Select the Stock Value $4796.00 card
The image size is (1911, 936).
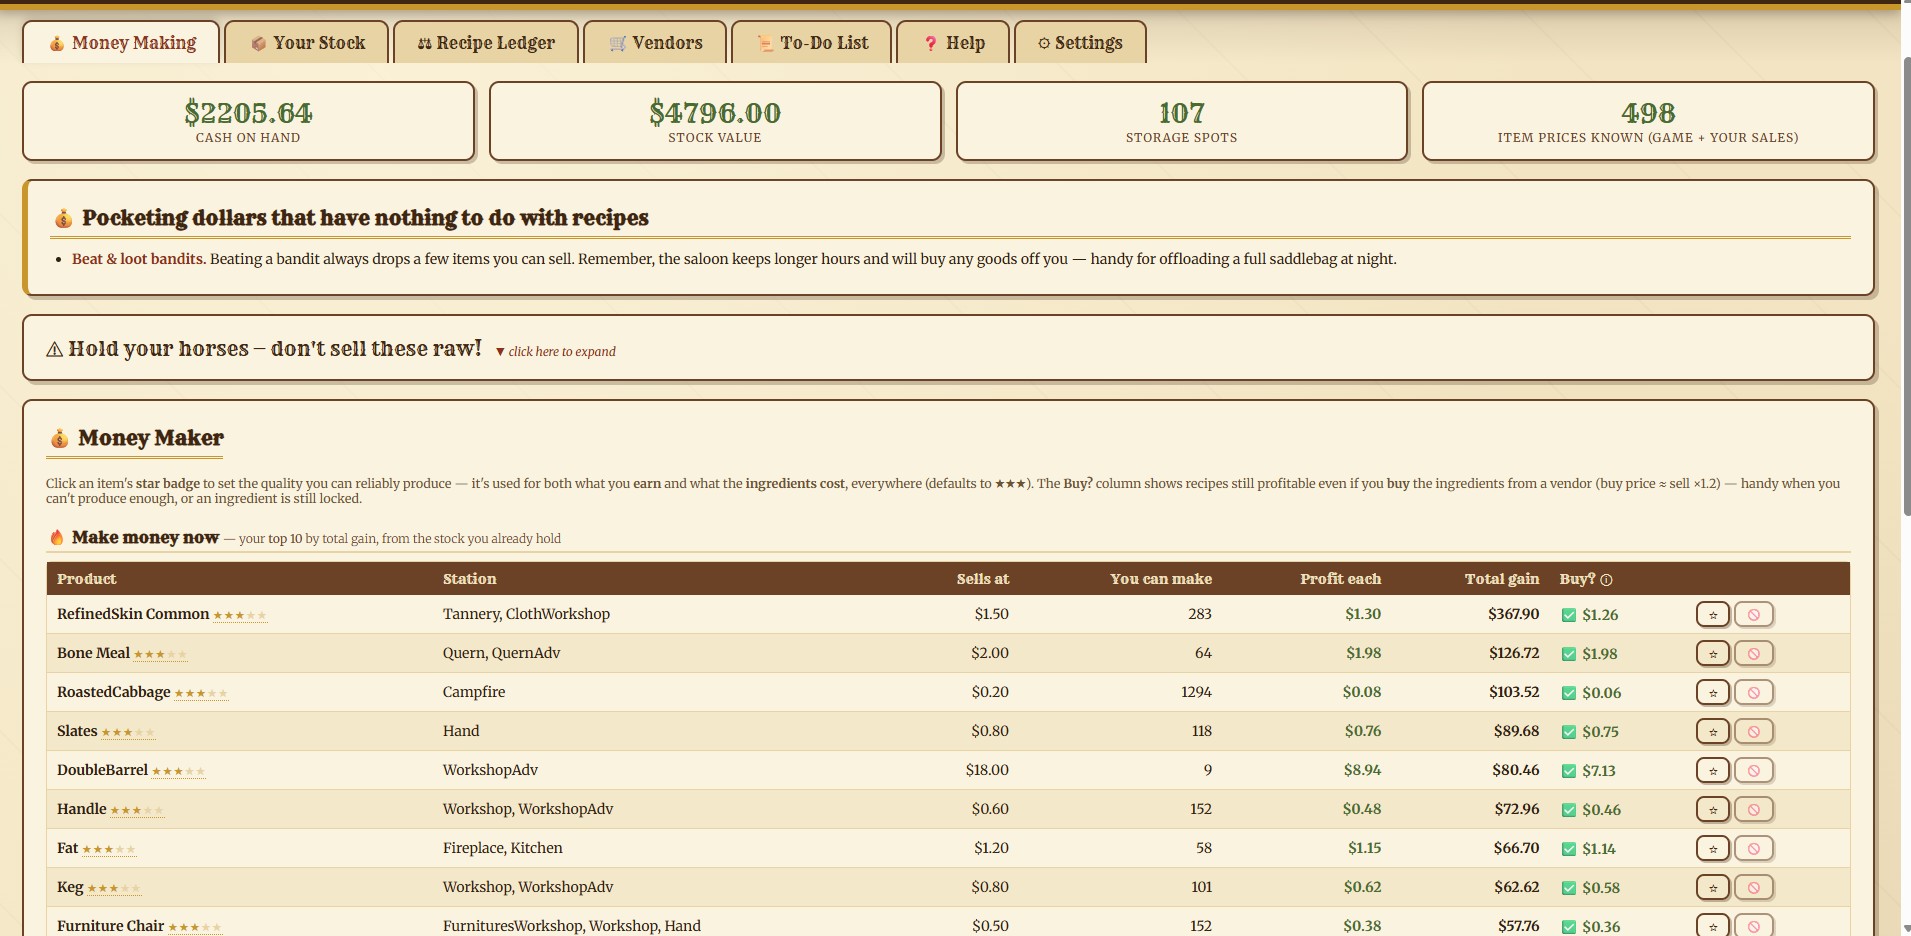pyautogui.click(x=715, y=121)
